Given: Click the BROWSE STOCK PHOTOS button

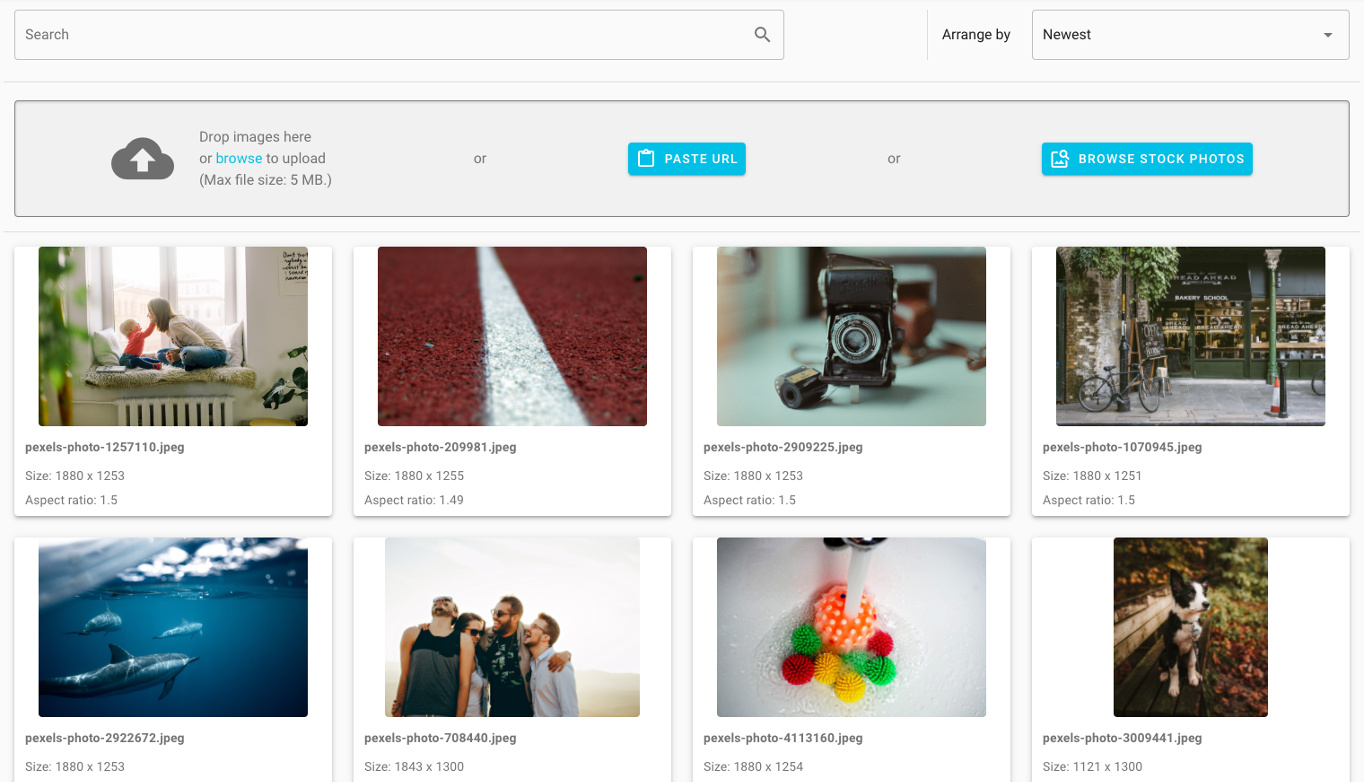Looking at the screenshot, I should click(1146, 158).
